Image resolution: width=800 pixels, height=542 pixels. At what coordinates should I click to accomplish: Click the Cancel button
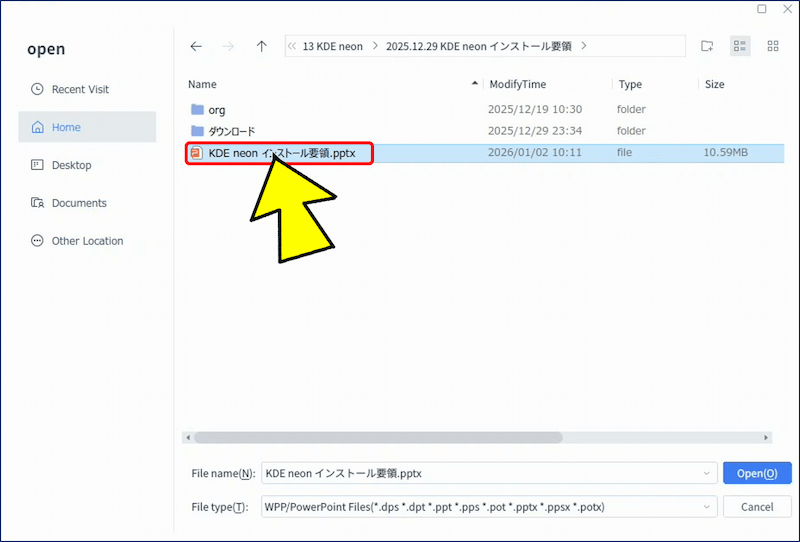[x=757, y=507]
